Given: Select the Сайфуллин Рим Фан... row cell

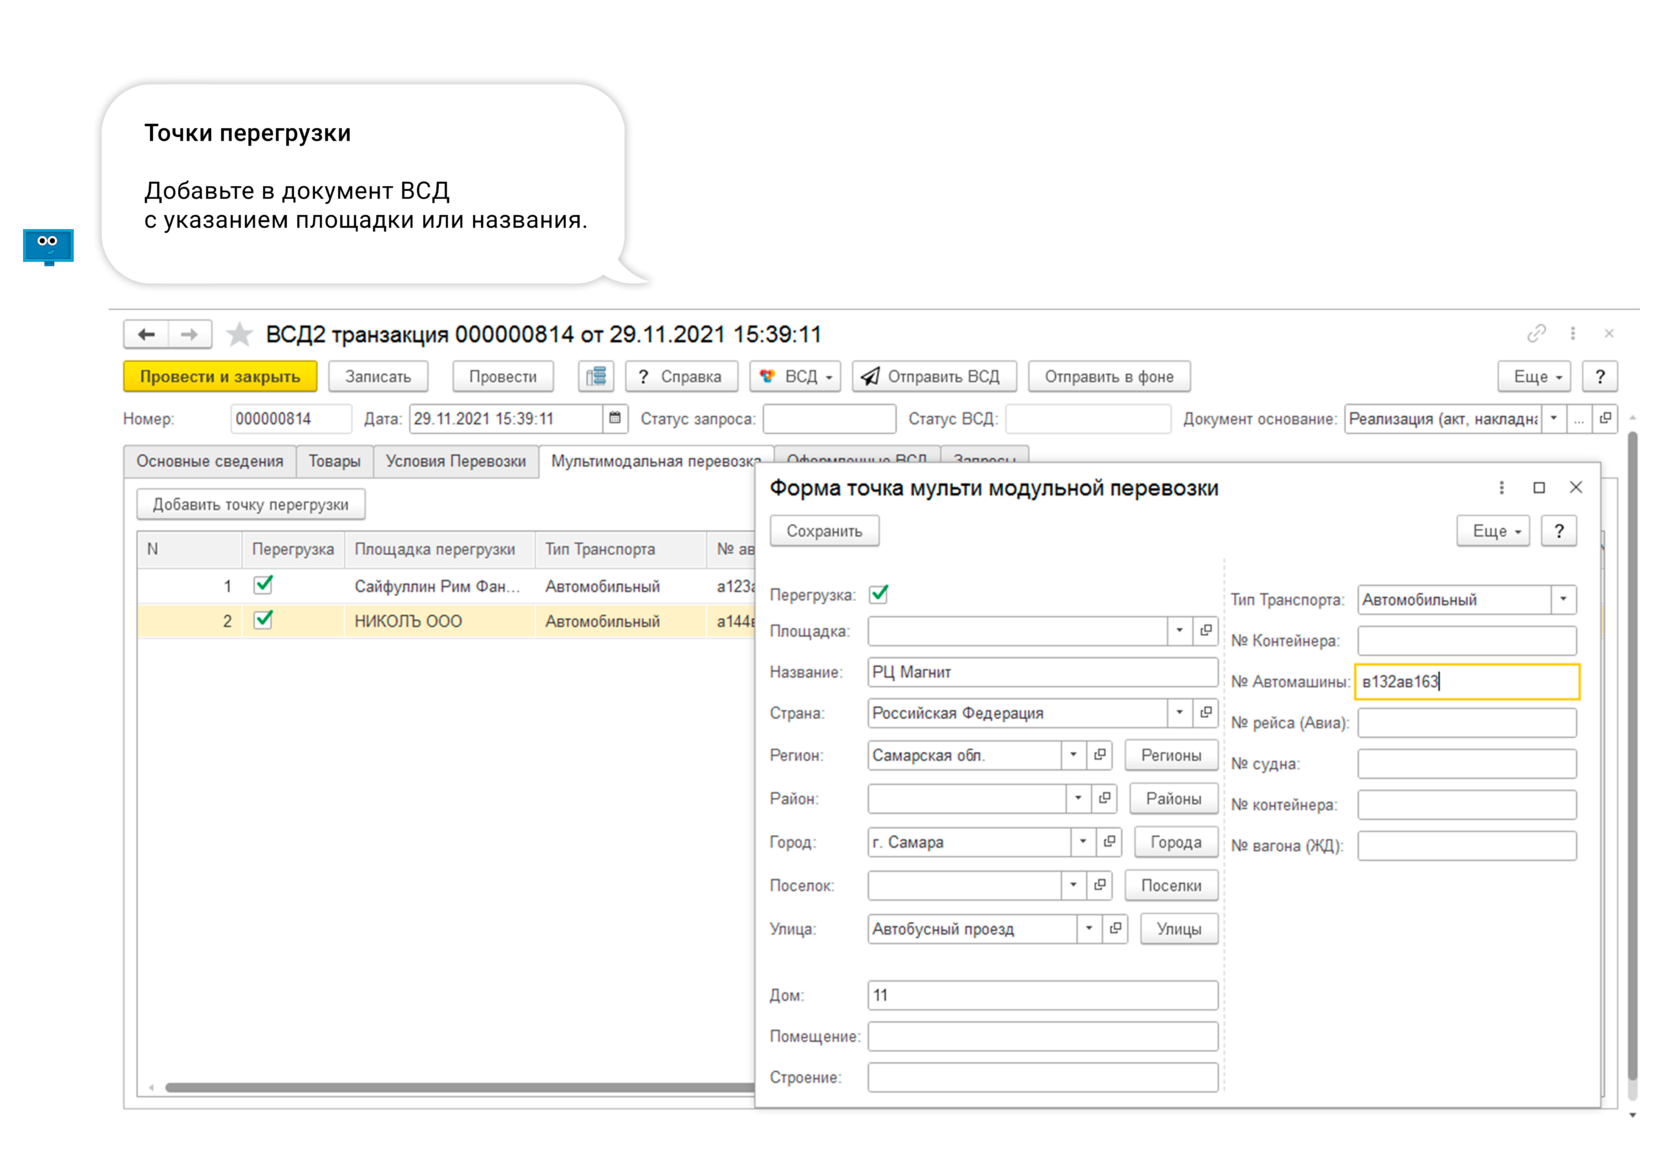Looking at the screenshot, I should [x=437, y=586].
